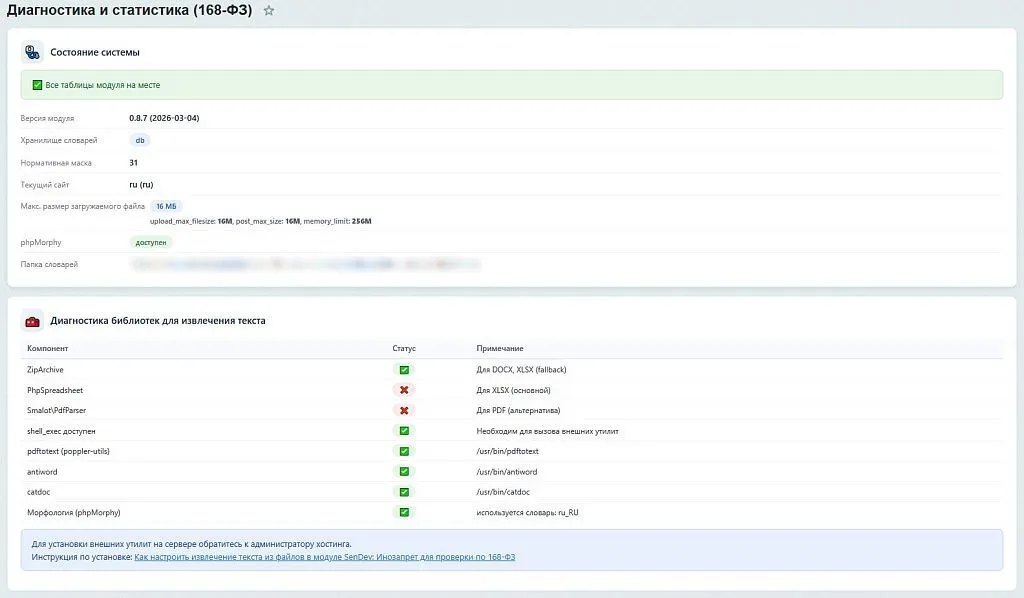The width and height of the screenshot is (1024, 598).
Task: Click the red toolbox diagnostics icon
Action: click(x=30, y=321)
